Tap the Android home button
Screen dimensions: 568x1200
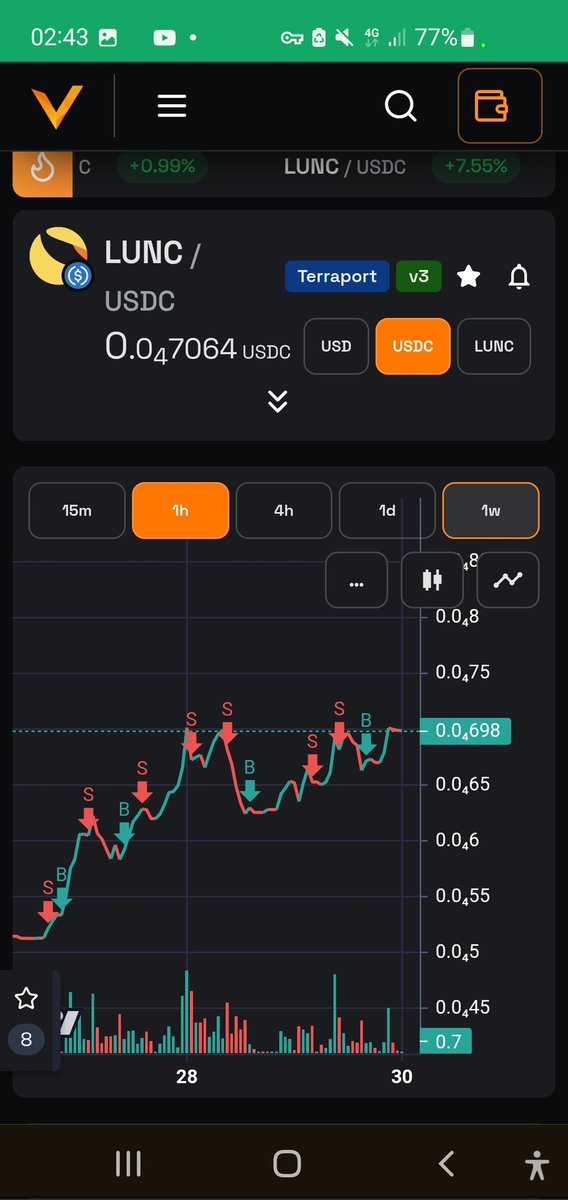(287, 1163)
